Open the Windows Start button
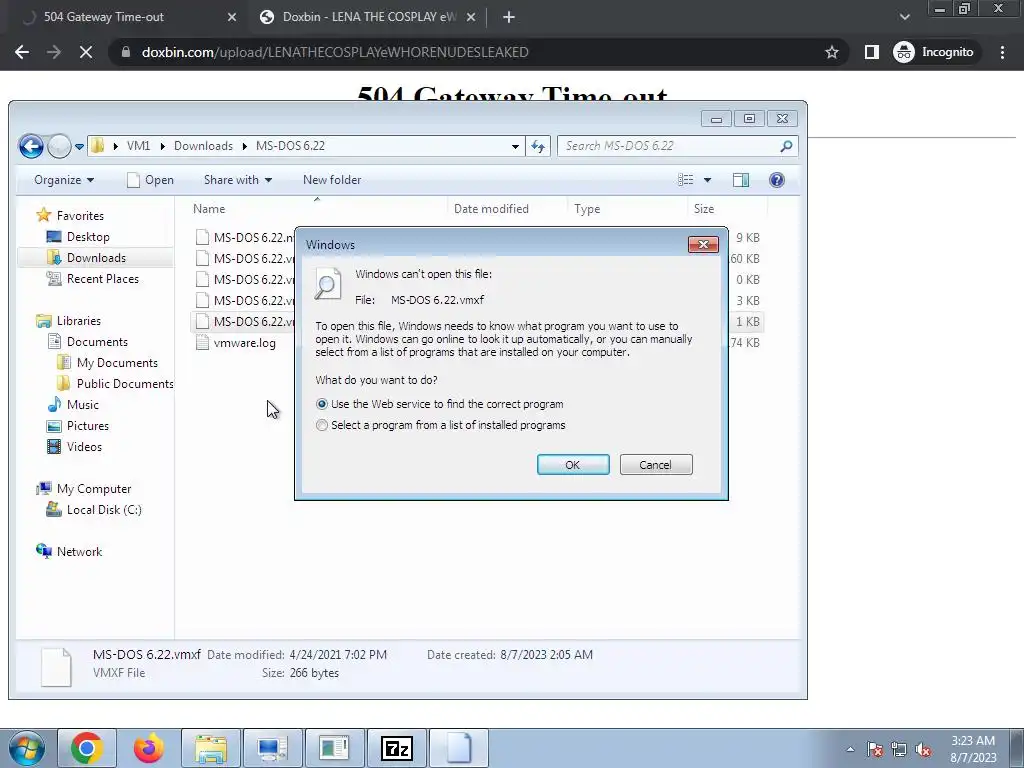1024x768 pixels. [x=27, y=748]
